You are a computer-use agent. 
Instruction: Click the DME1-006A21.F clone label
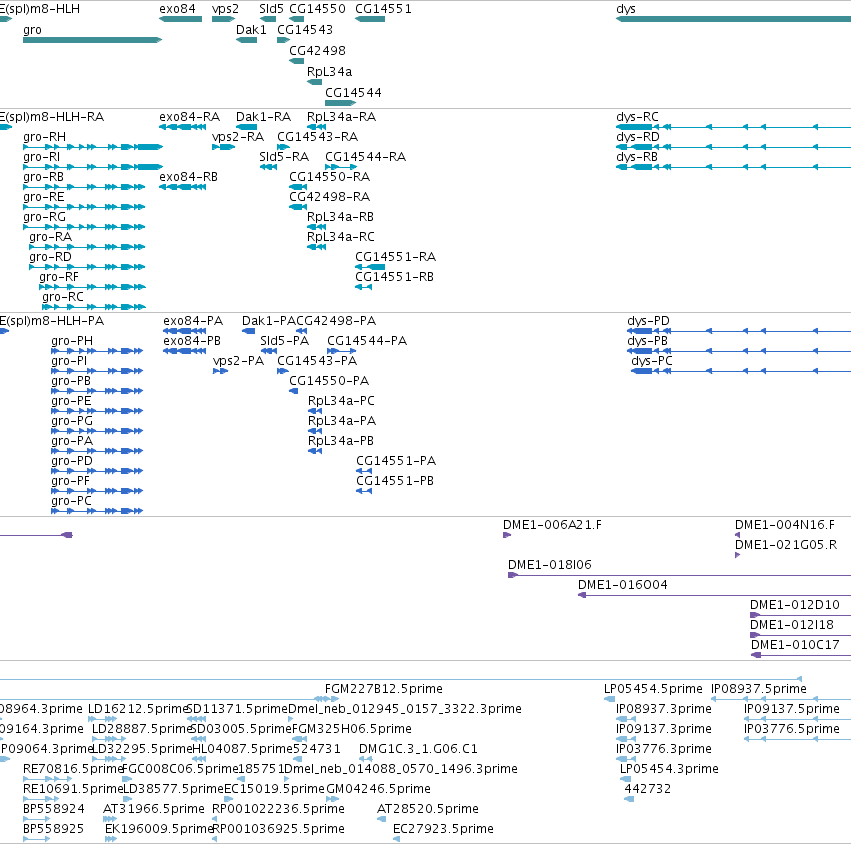pyautogui.click(x=552, y=525)
